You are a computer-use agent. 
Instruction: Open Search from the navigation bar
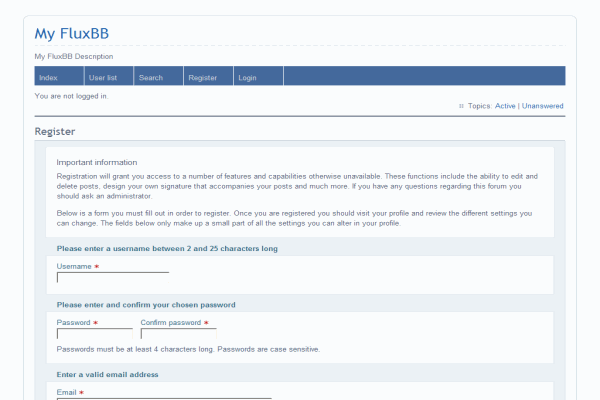[x=151, y=77]
